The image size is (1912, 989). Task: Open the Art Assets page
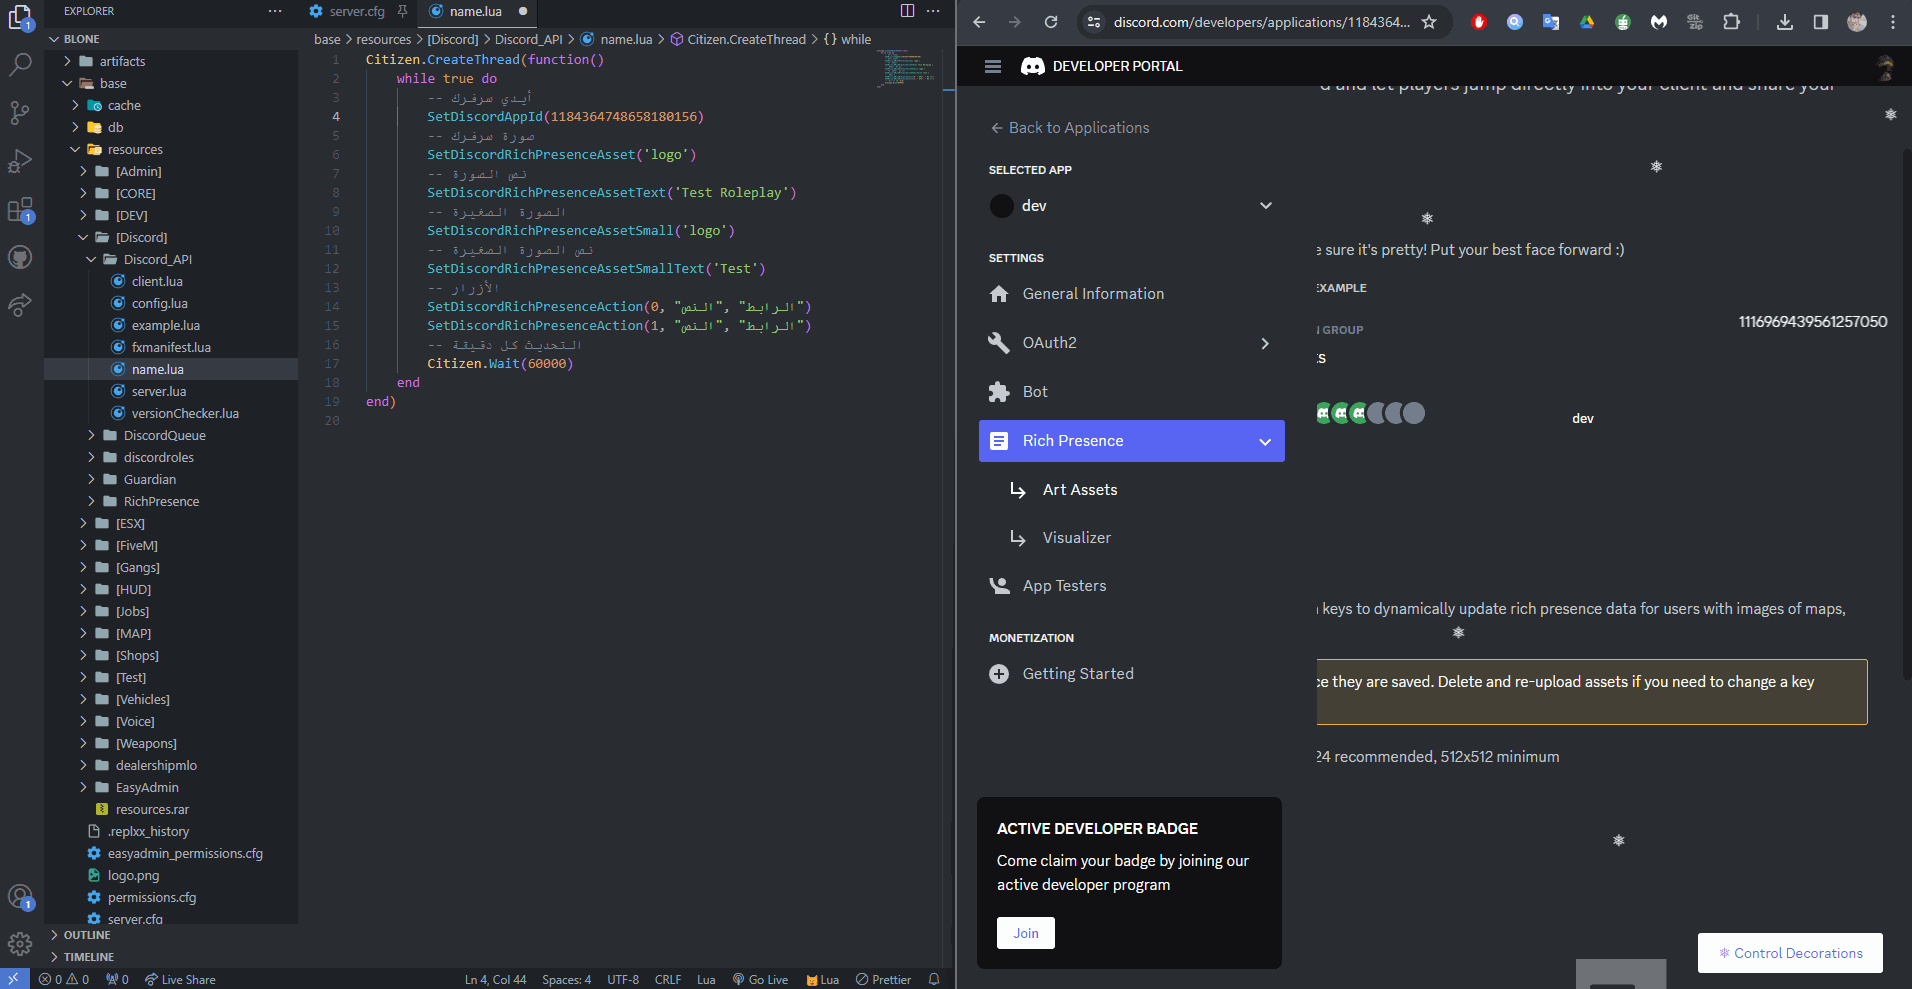[1080, 490]
